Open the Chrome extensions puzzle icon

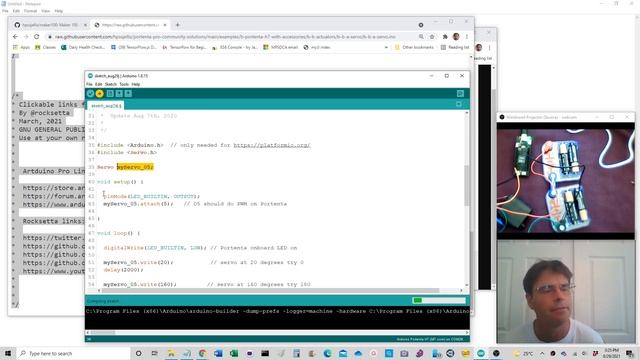(445, 37)
